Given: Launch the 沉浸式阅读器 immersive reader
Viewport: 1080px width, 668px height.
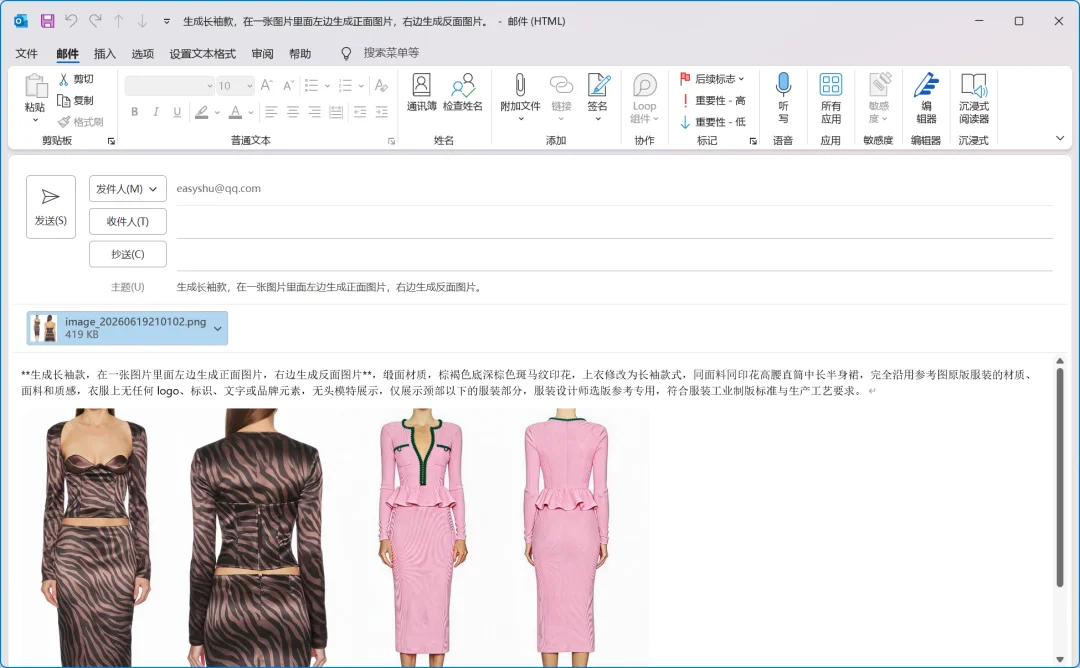Looking at the screenshot, I should pyautogui.click(x=974, y=98).
